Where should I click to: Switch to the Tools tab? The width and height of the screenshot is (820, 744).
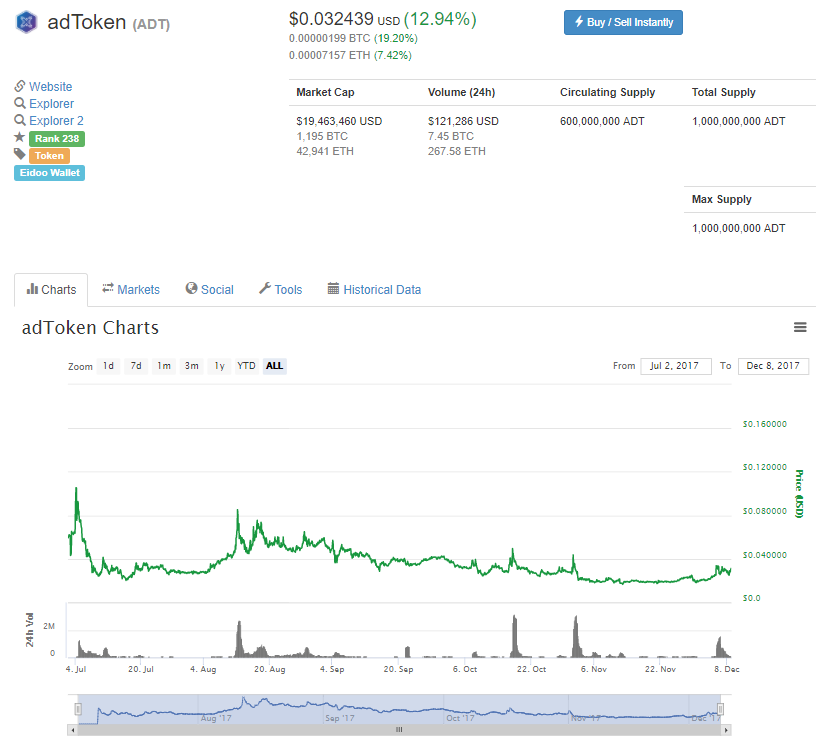point(281,290)
